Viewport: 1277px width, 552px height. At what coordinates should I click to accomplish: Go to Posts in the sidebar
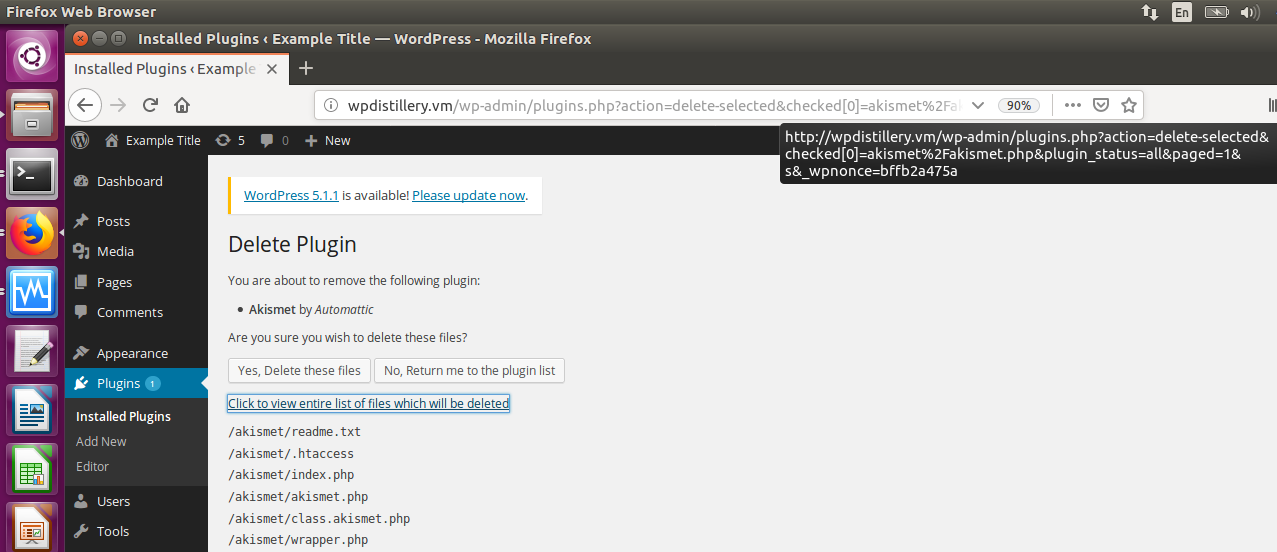click(136, 221)
